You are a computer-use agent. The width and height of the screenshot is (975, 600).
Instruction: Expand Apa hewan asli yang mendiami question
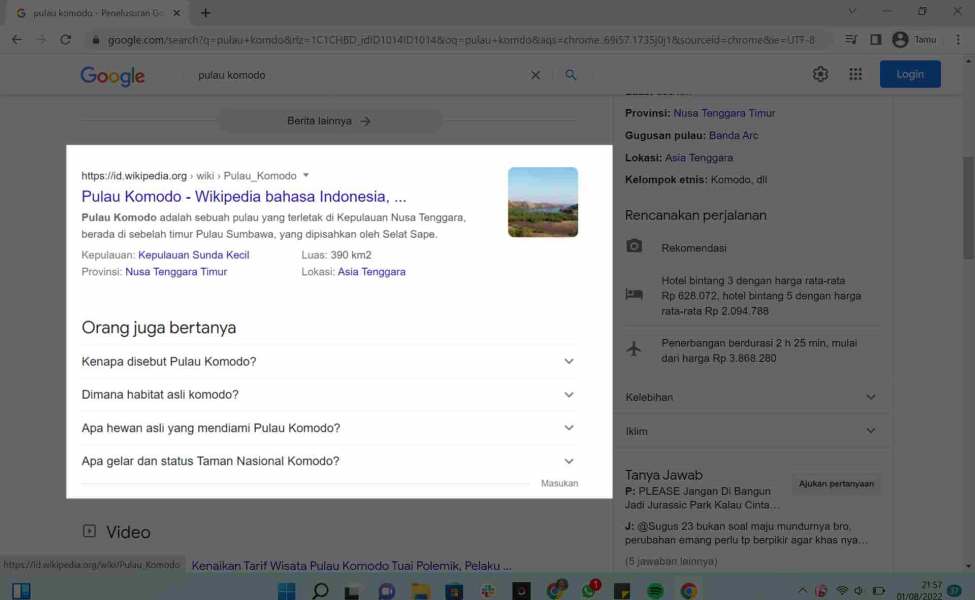coord(328,428)
